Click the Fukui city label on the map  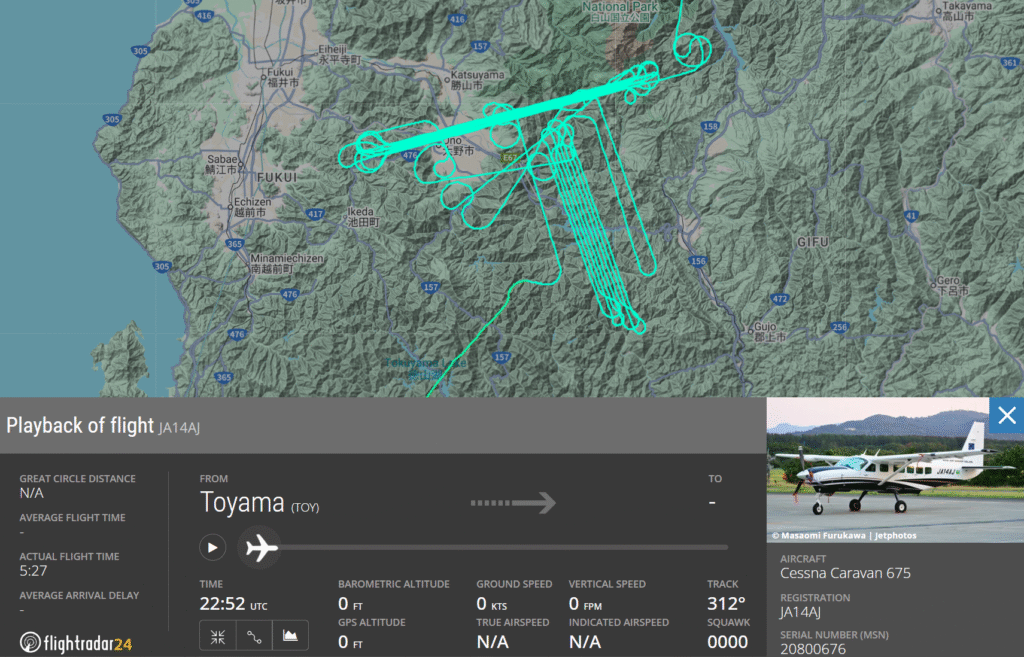coord(283,78)
